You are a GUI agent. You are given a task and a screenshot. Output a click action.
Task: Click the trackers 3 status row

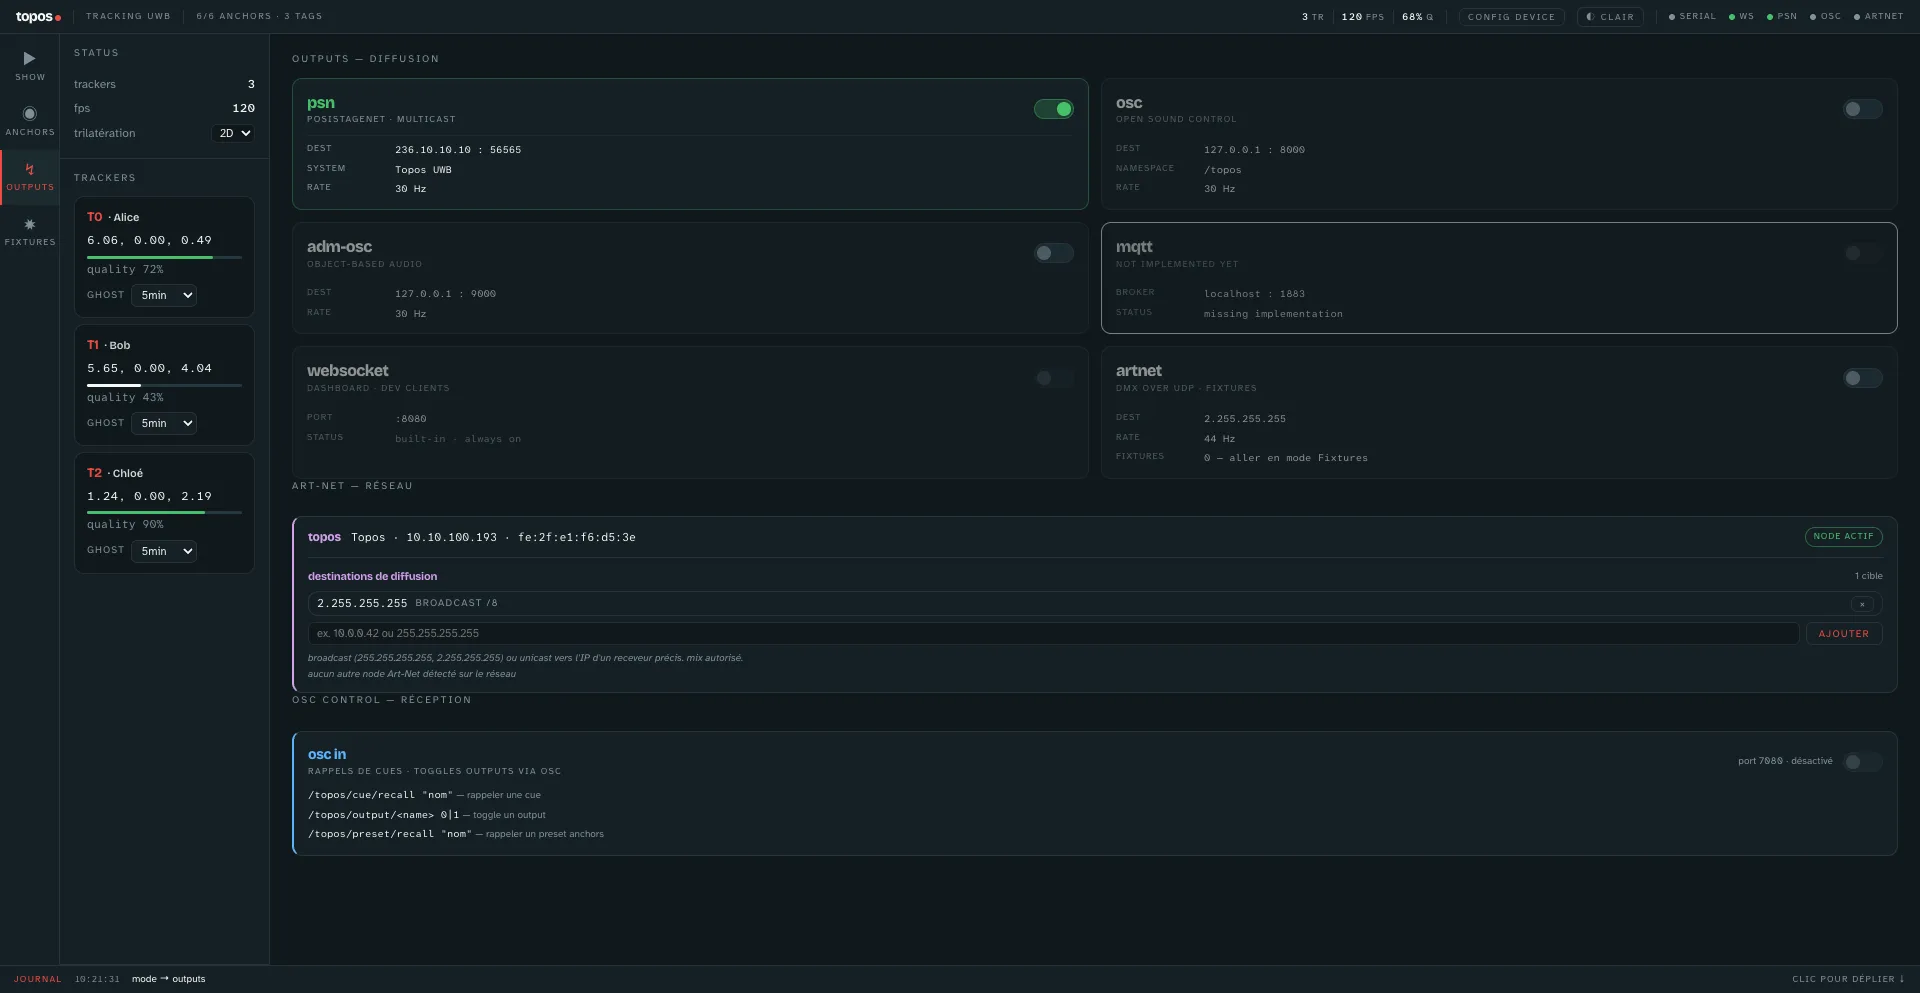coord(164,84)
